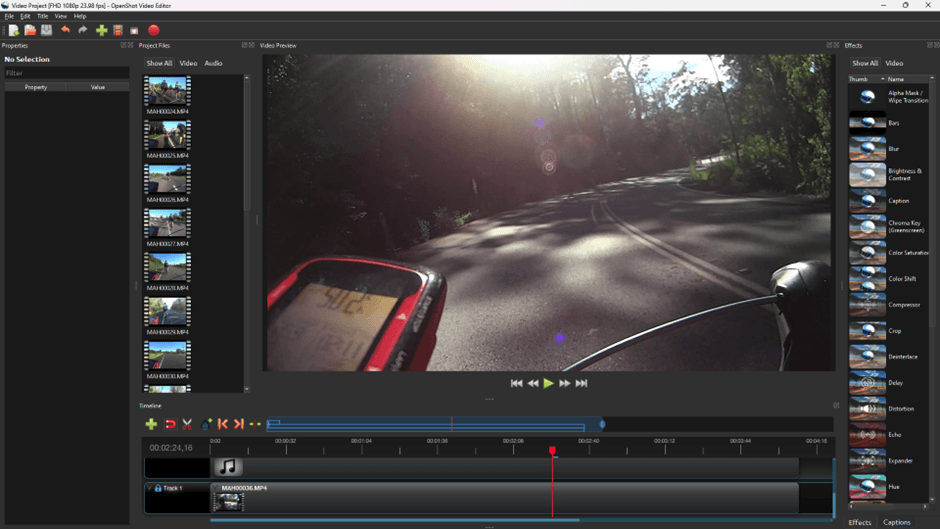The image size is (940, 529).
Task: Toggle the Video filter in Project Files
Action: click(x=188, y=63)
